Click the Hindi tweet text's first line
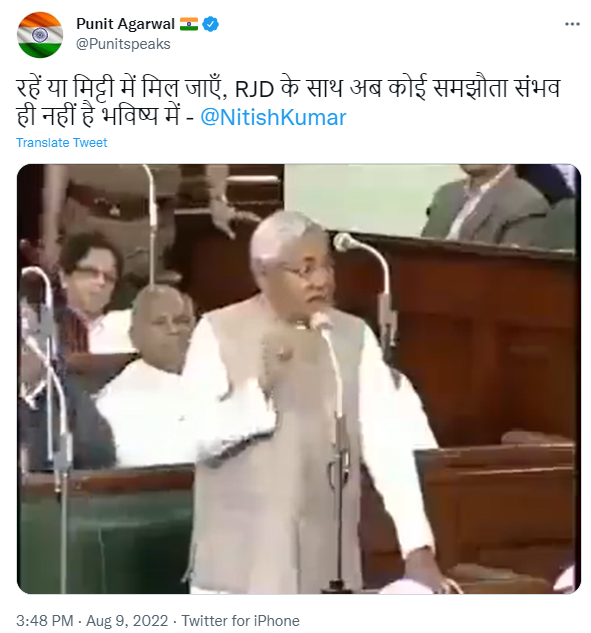The height and width of the screenshot is (633, 591). [288, 88]
